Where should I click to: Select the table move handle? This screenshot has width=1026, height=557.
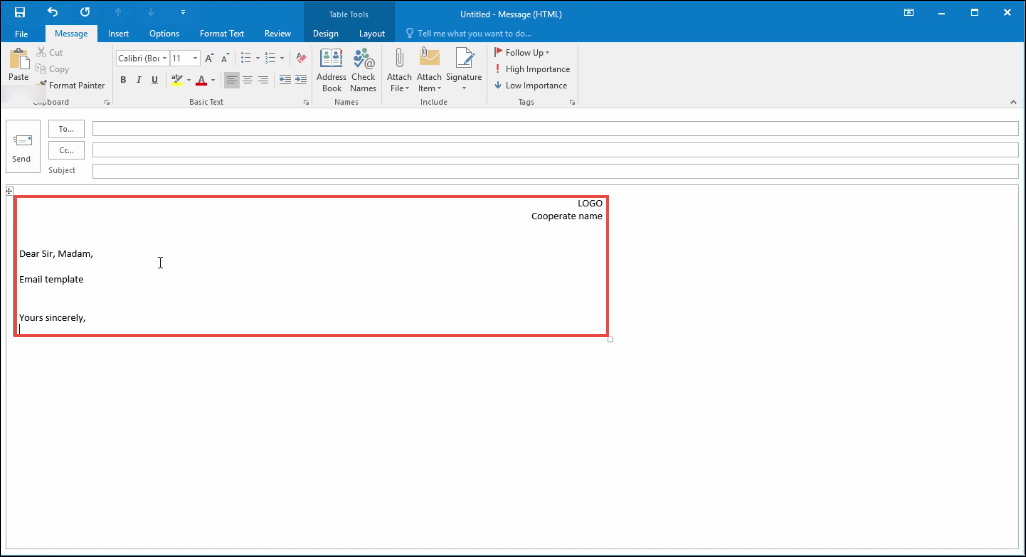pos(10,190)
